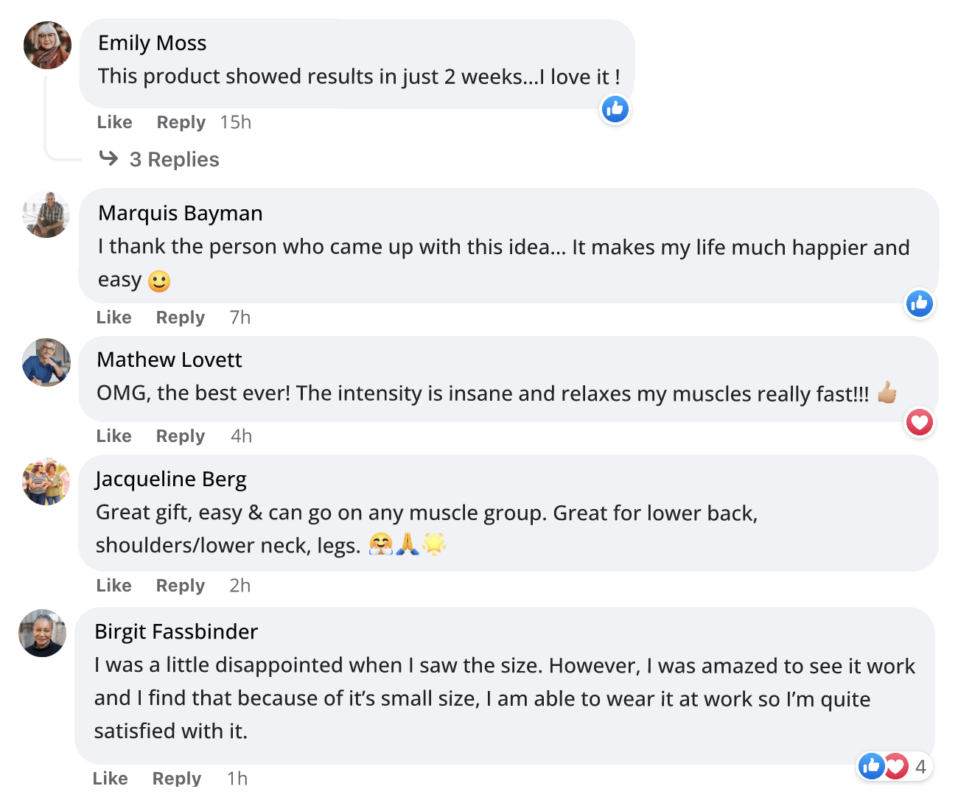Like Jacqueline Berg's comment

[x=114, y=585]
